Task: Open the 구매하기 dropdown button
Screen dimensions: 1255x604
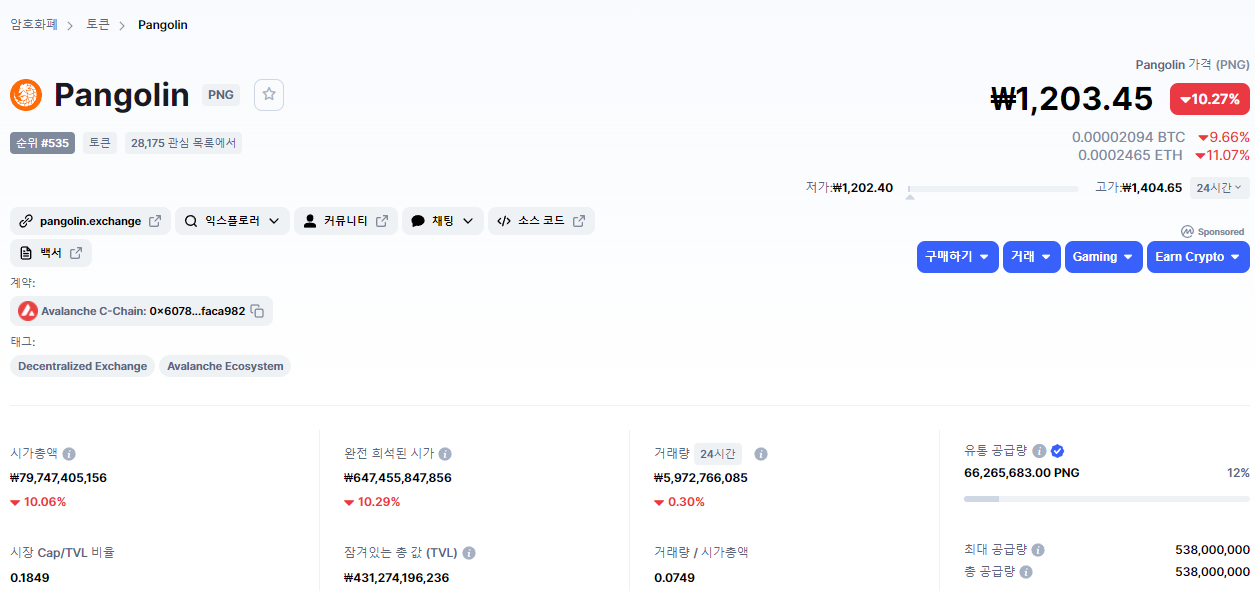Action: [957, 257]
